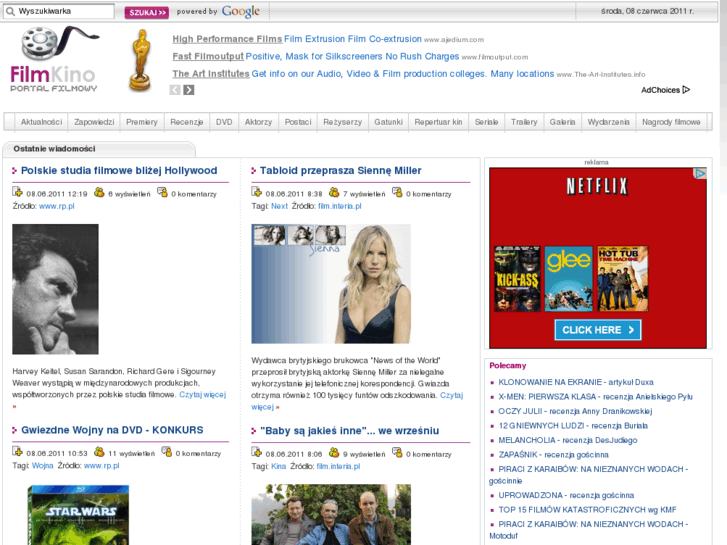727x545 pixels.
Task: Click the Netflix ad corner info icon
Action: 700,173
